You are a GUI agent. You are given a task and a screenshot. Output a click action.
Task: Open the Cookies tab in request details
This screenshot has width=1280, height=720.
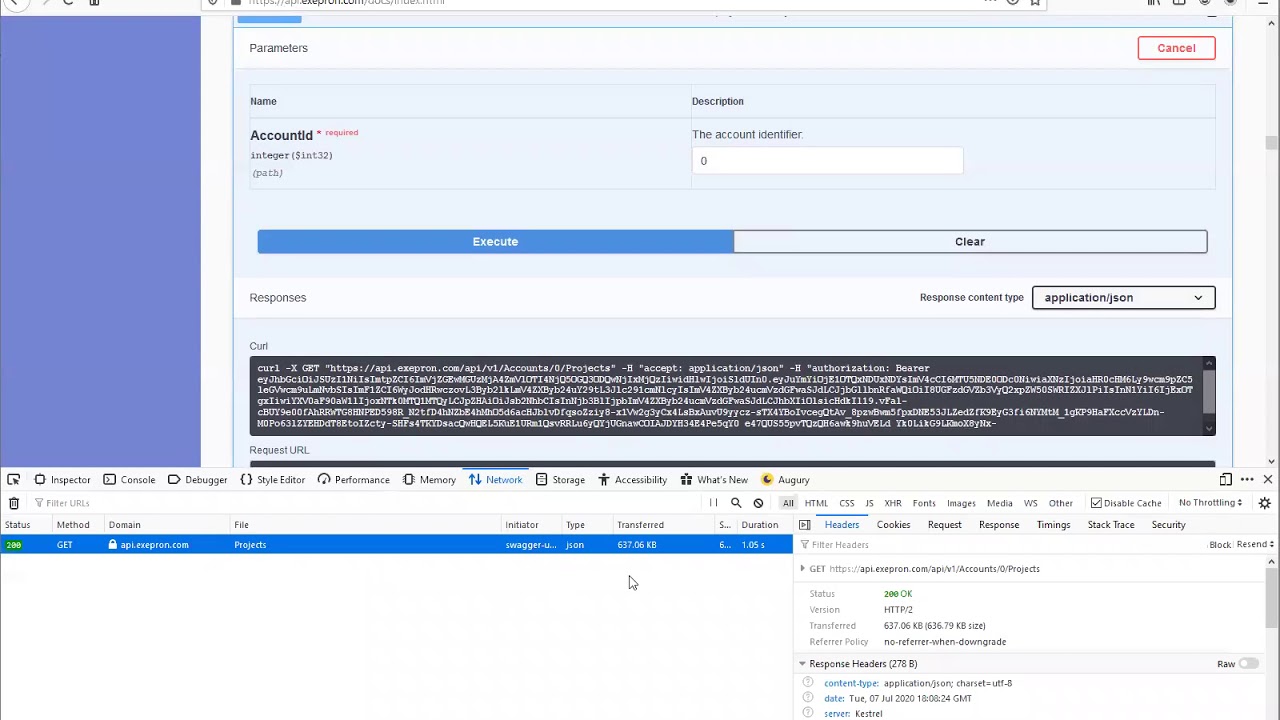[893, 525]
